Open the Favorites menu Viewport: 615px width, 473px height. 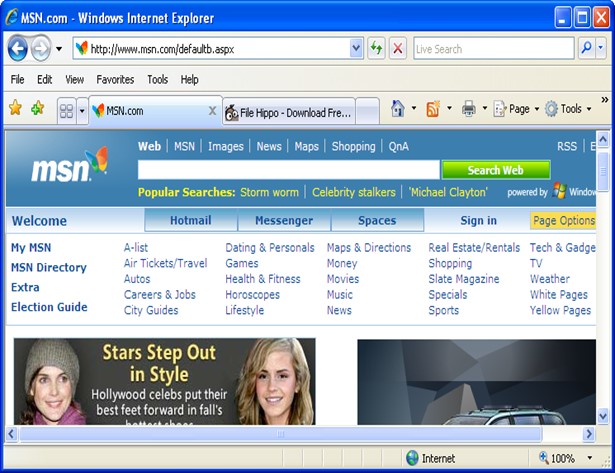115,80
